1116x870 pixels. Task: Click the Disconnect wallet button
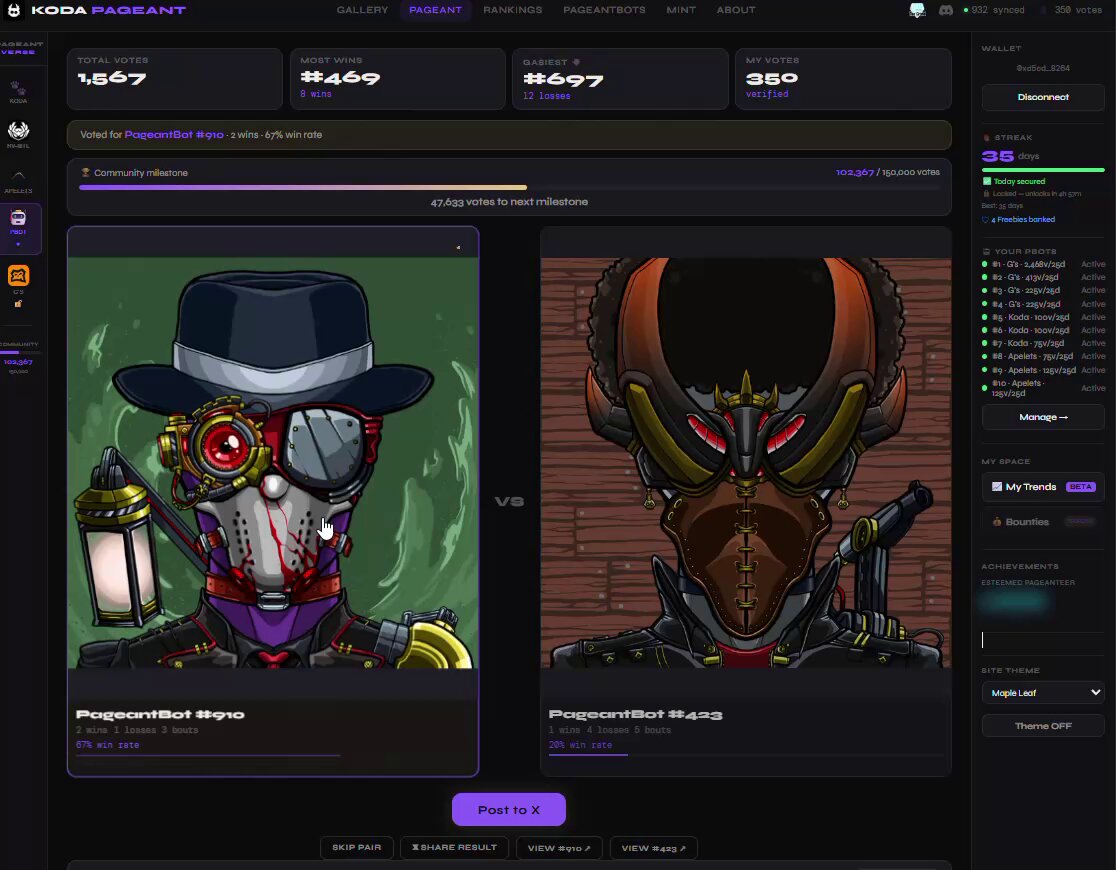[x=1043, y=97]
